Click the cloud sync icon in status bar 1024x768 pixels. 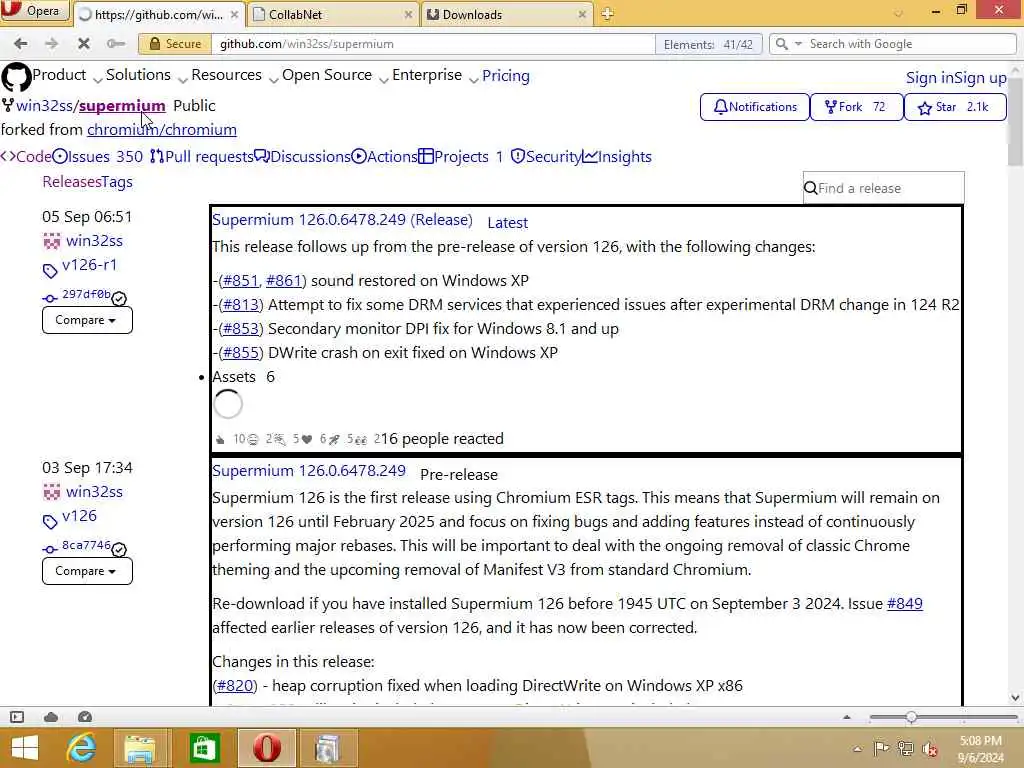(x=51, y=717)
